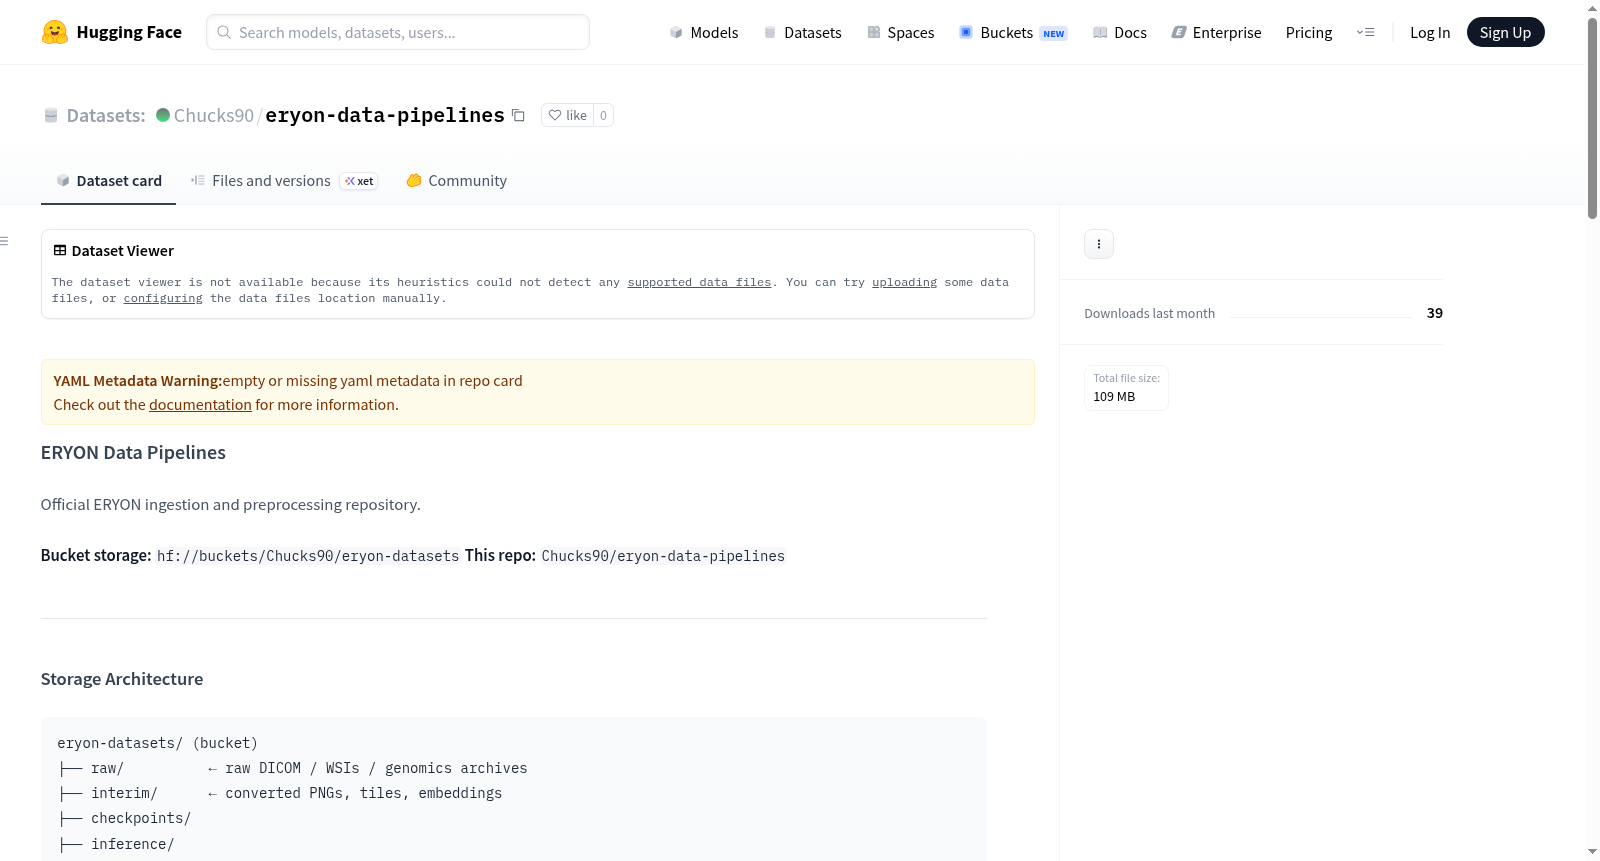Open the three-dot options menu in sidebar
The image size is (1600, 861).
point(1099,244)
